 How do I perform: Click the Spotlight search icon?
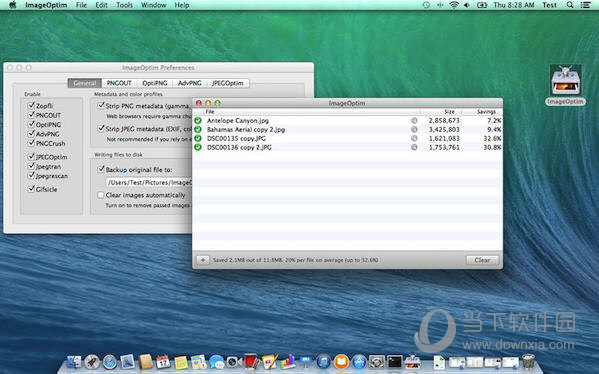570,5
